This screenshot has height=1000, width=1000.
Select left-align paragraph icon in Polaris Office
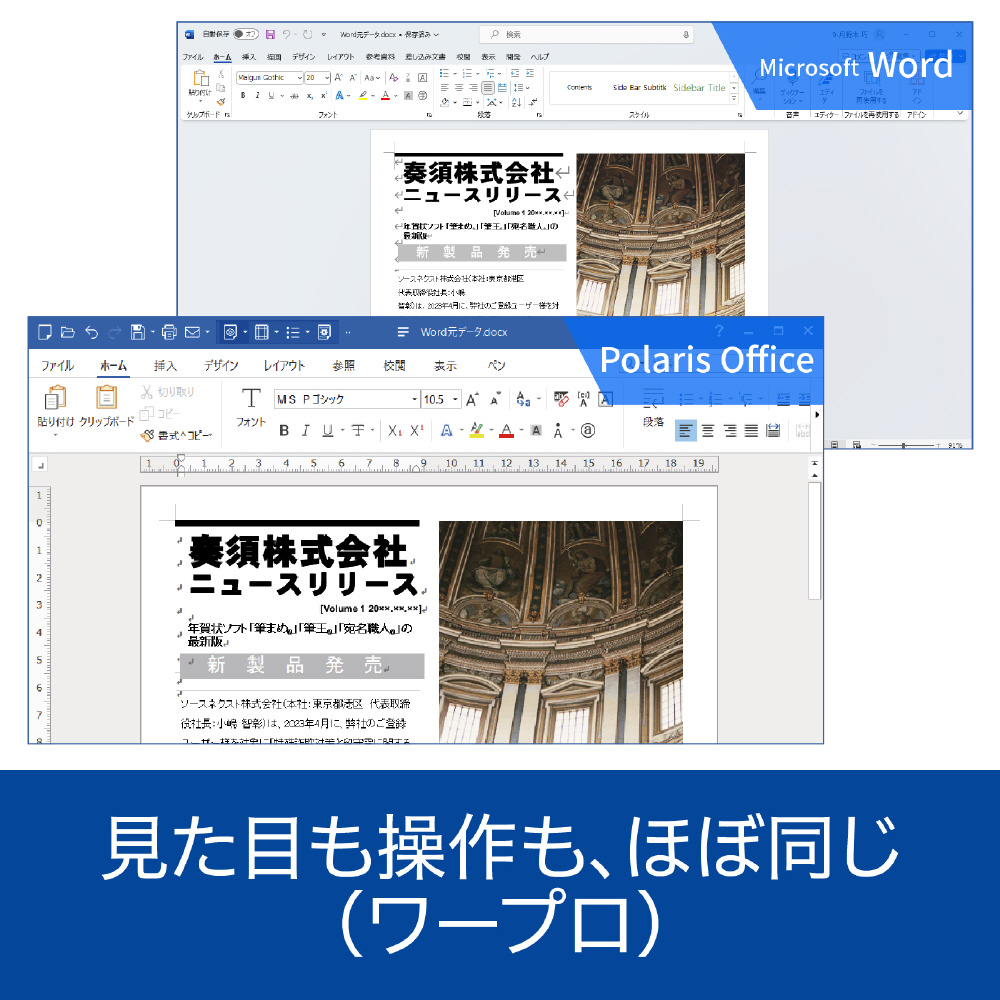coord(685,430)
